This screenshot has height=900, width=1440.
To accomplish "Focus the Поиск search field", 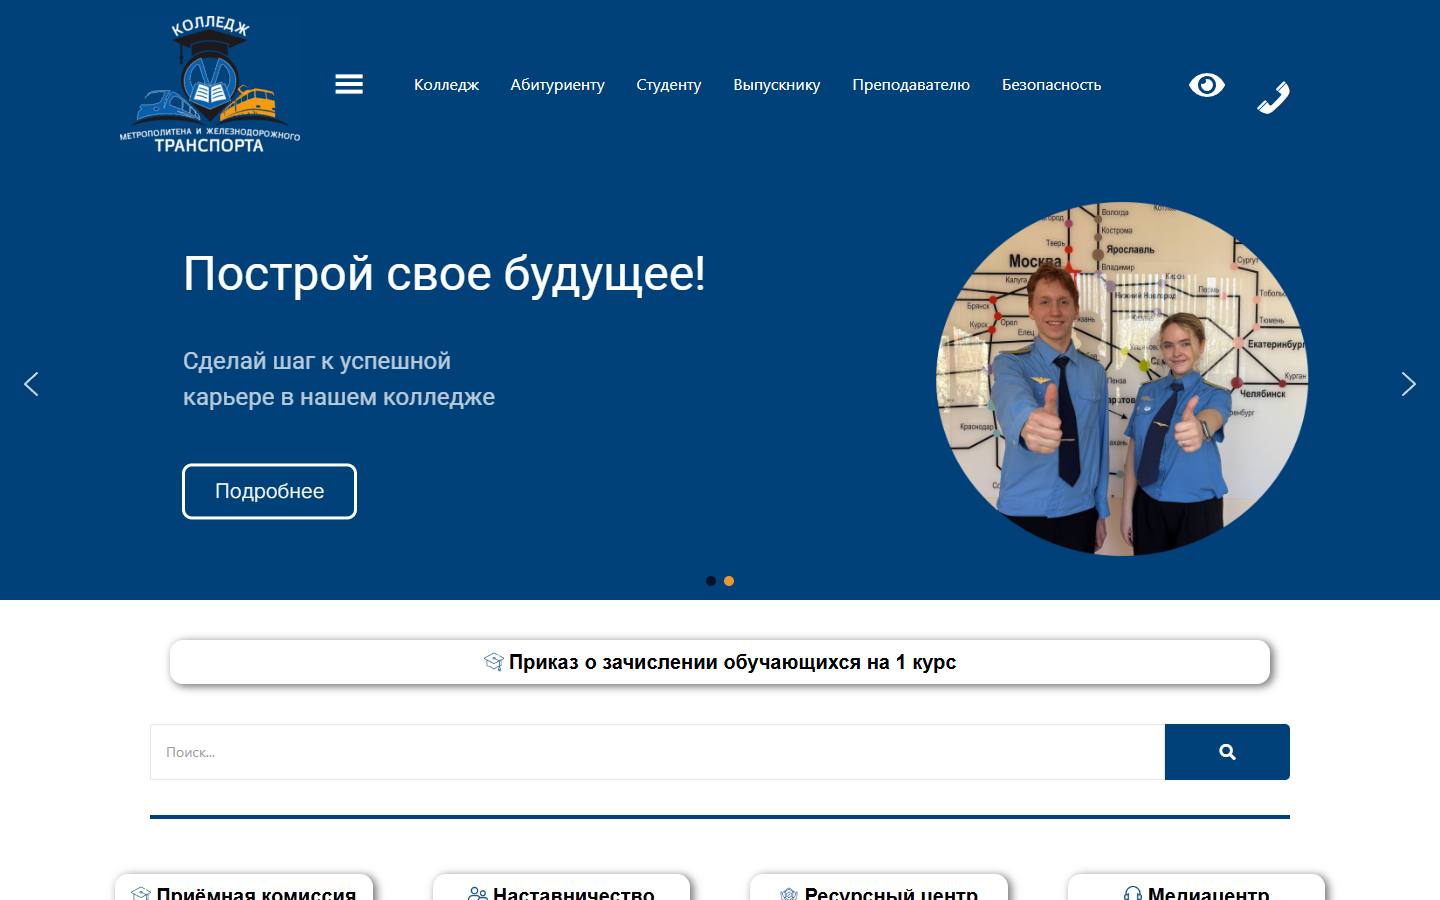I will (657, 752).
